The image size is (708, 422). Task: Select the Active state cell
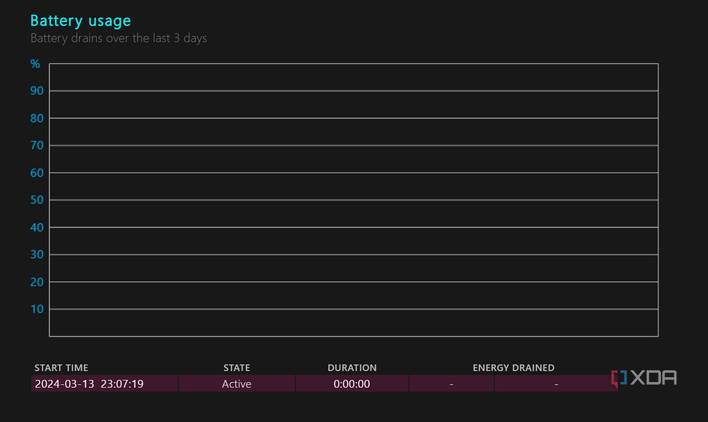coord(237,384)
